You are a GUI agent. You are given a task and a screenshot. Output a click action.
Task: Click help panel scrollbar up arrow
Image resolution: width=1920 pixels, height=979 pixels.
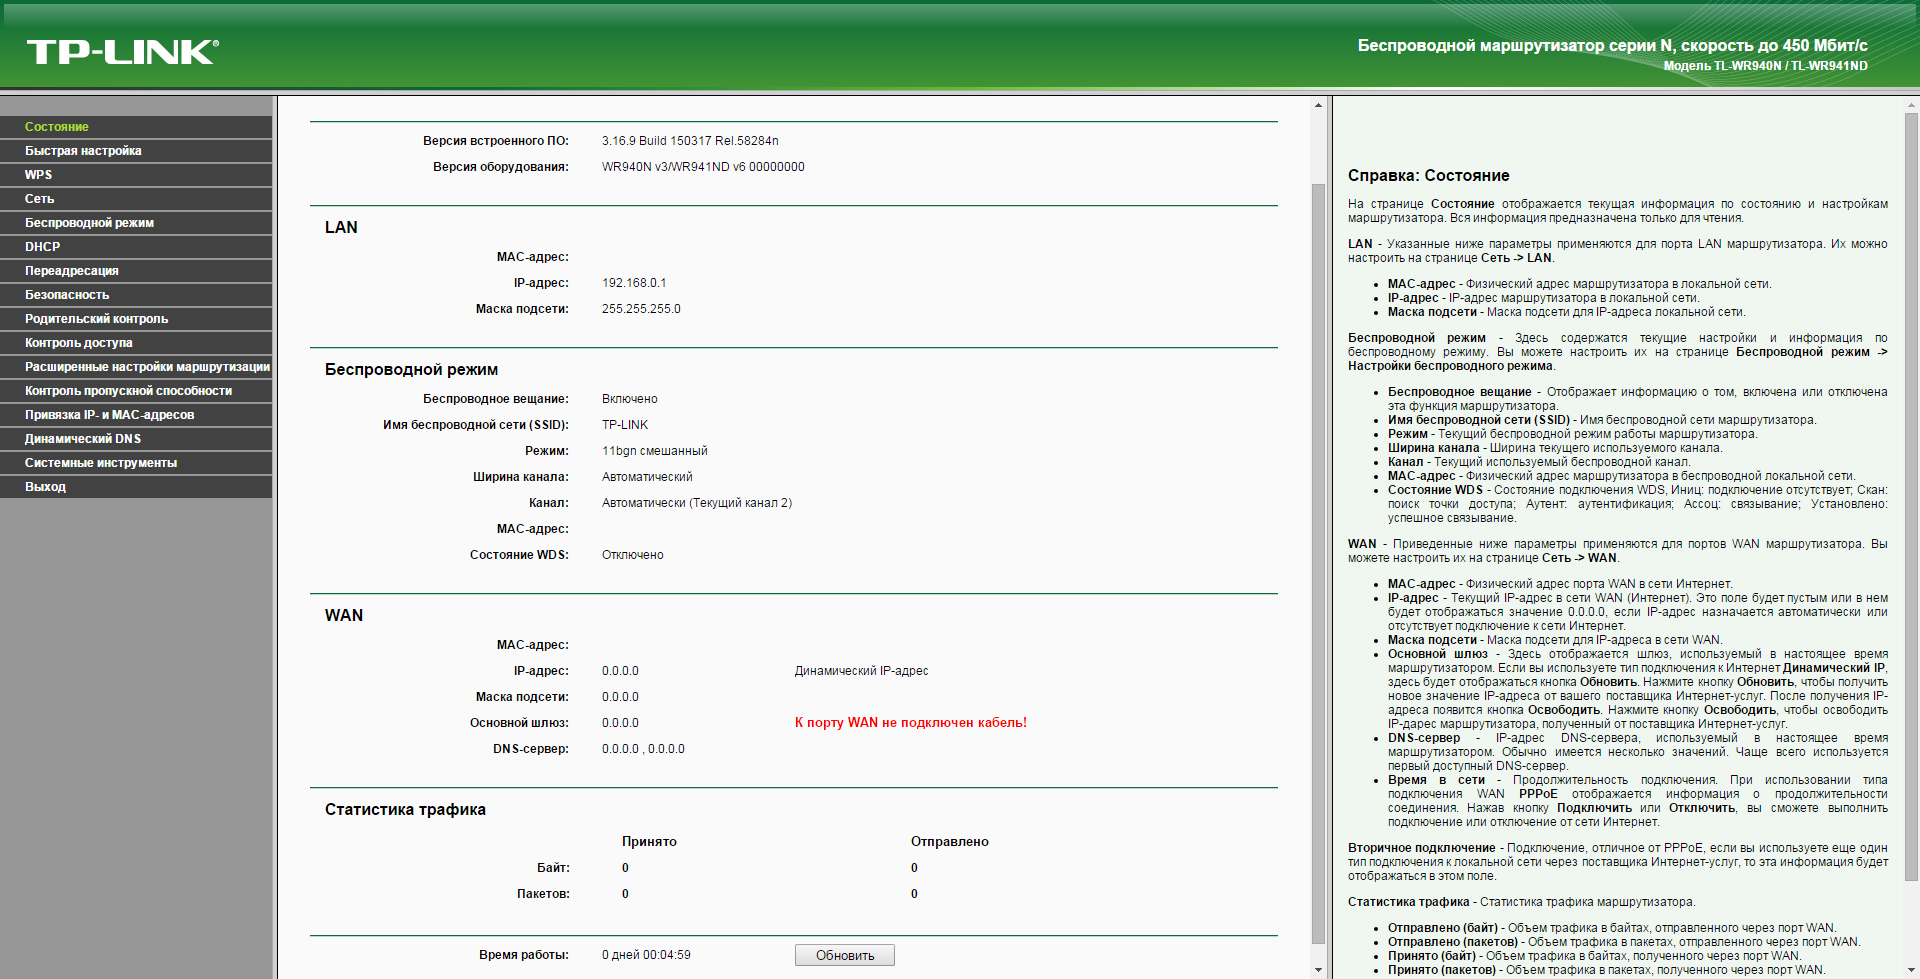click(1912, 104)
